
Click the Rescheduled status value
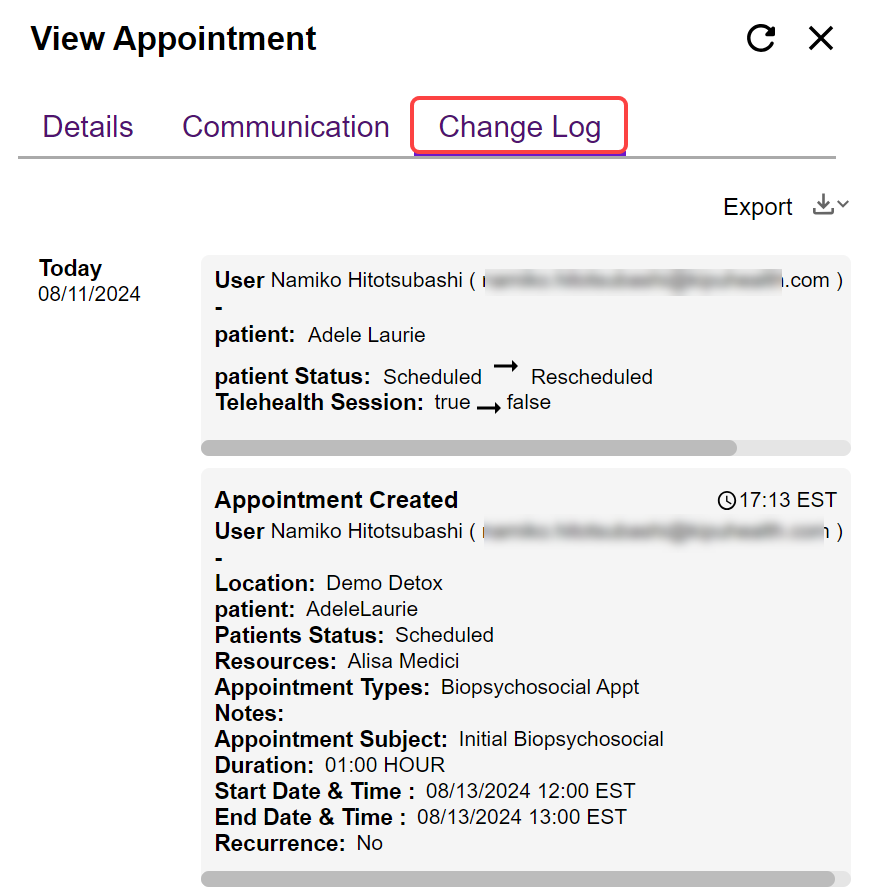pos(592,377)
